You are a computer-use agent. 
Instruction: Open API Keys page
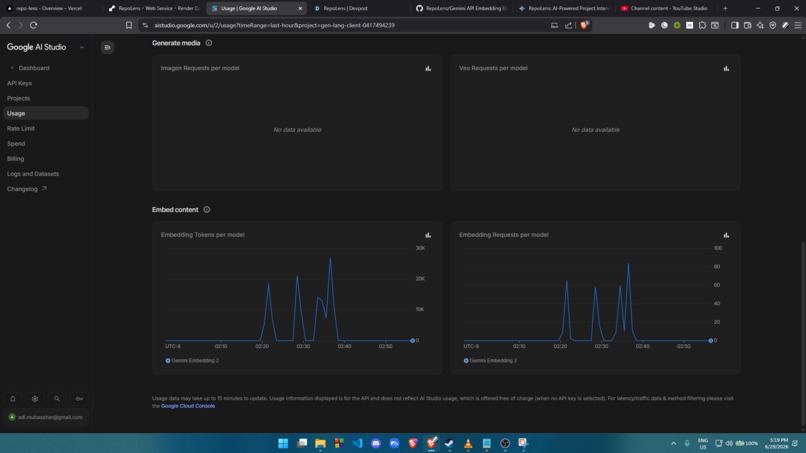[20, 83]
